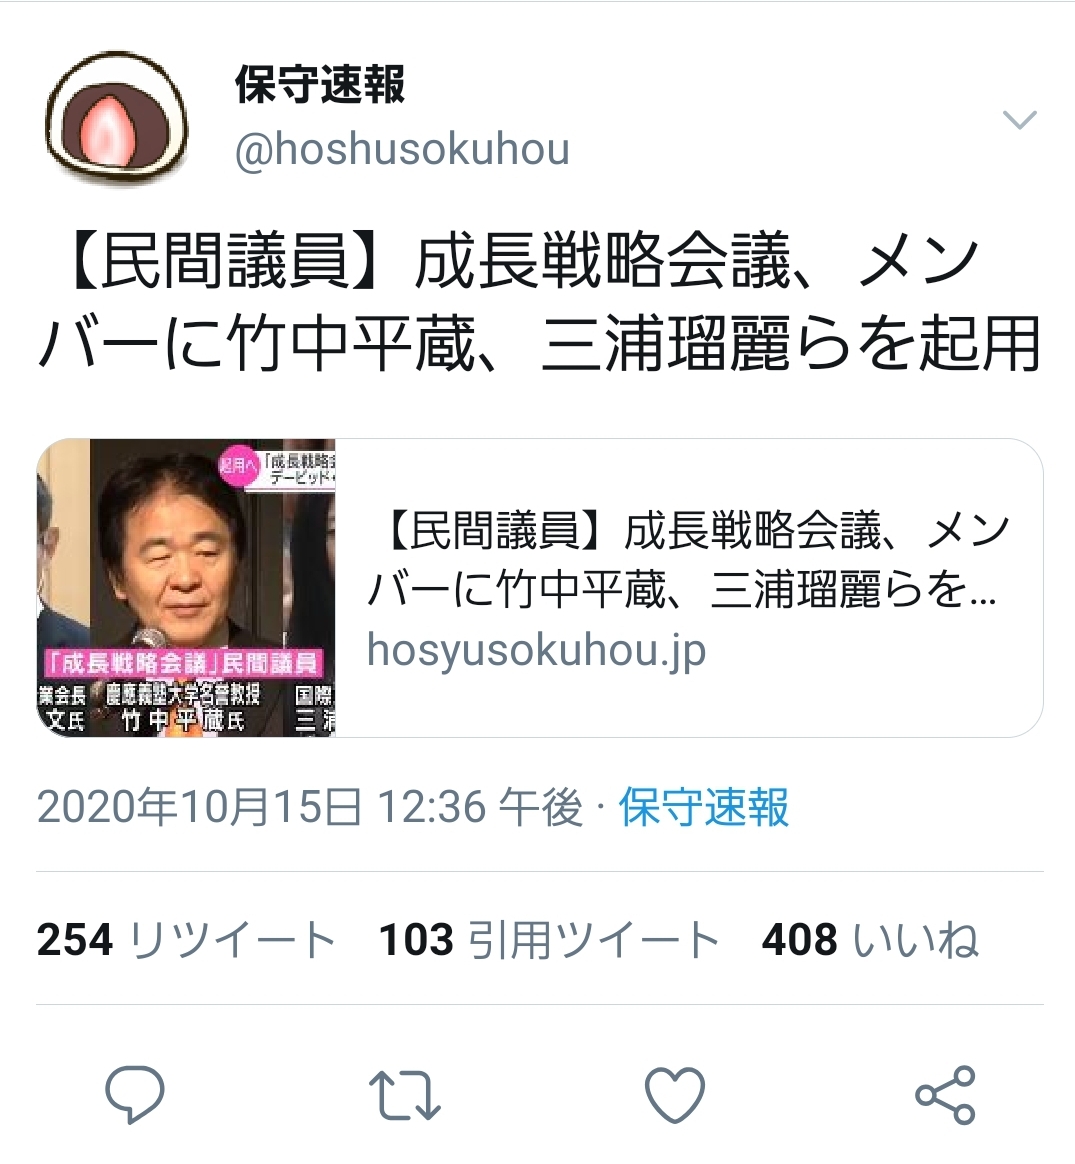The width and height of the screenshot is (1075, 1164).
Task: Open the link card article headline
Action: 687,561
